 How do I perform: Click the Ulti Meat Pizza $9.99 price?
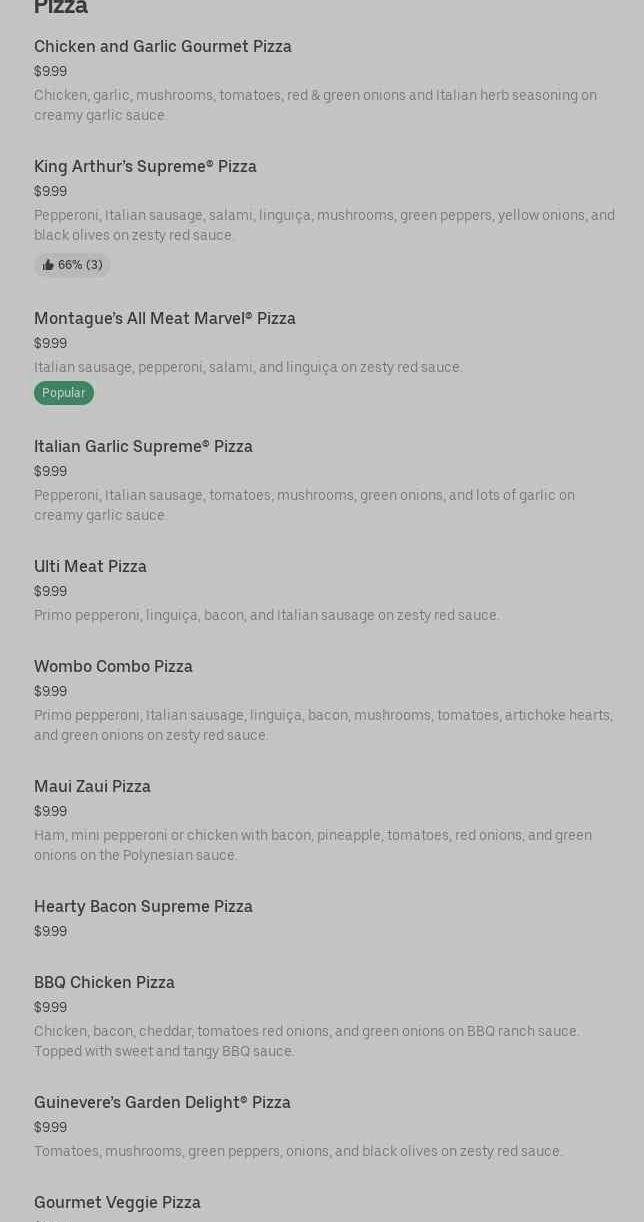[x=50, y=592]
